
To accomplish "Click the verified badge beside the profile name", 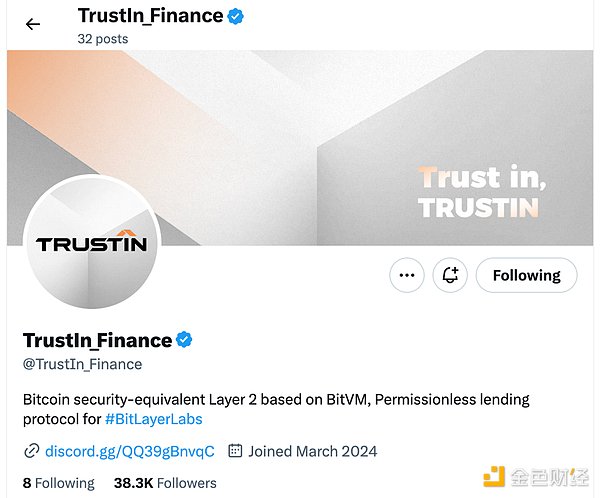I will point(184,340).
